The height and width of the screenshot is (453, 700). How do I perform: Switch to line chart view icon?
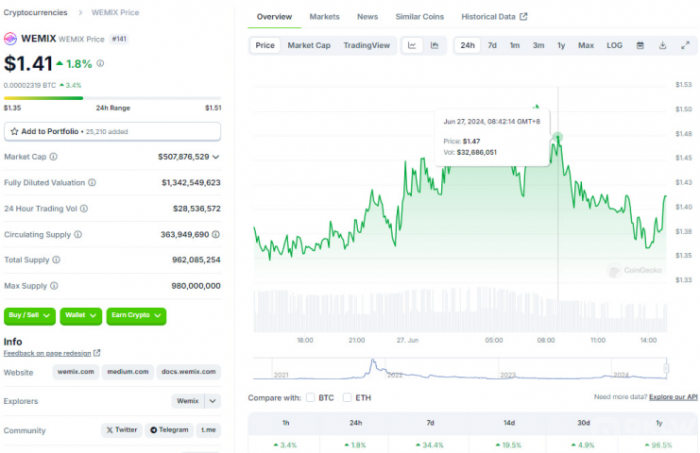[412, 46]
